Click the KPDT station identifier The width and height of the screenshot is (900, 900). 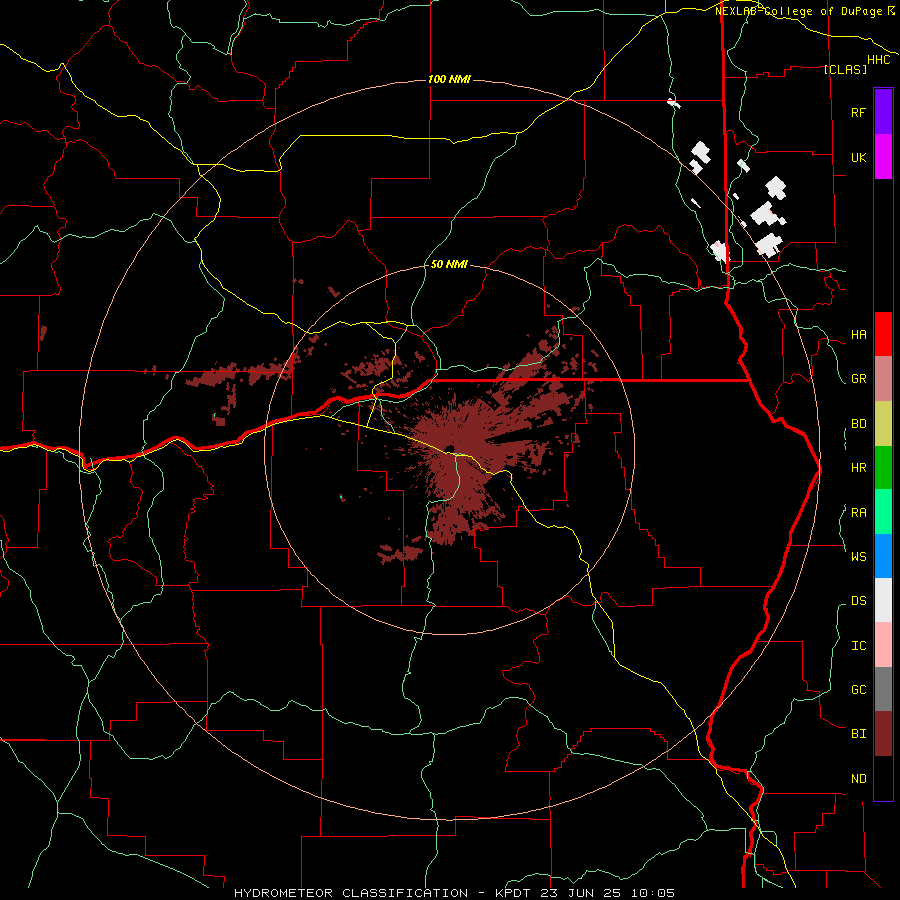point(515,893)
